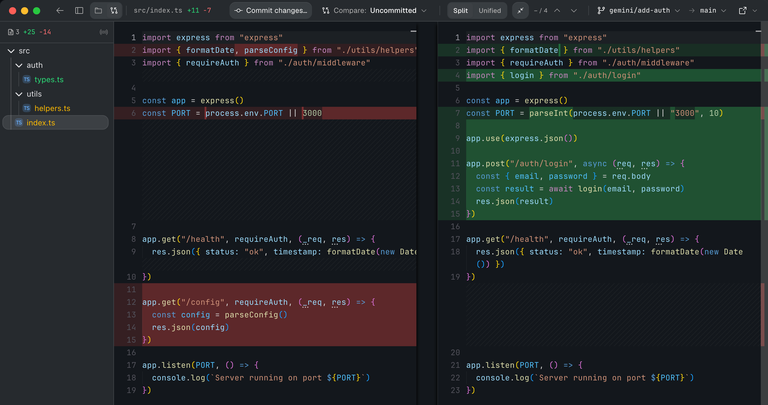Click line 2 import parseConfig in left pane

[265, 50]
